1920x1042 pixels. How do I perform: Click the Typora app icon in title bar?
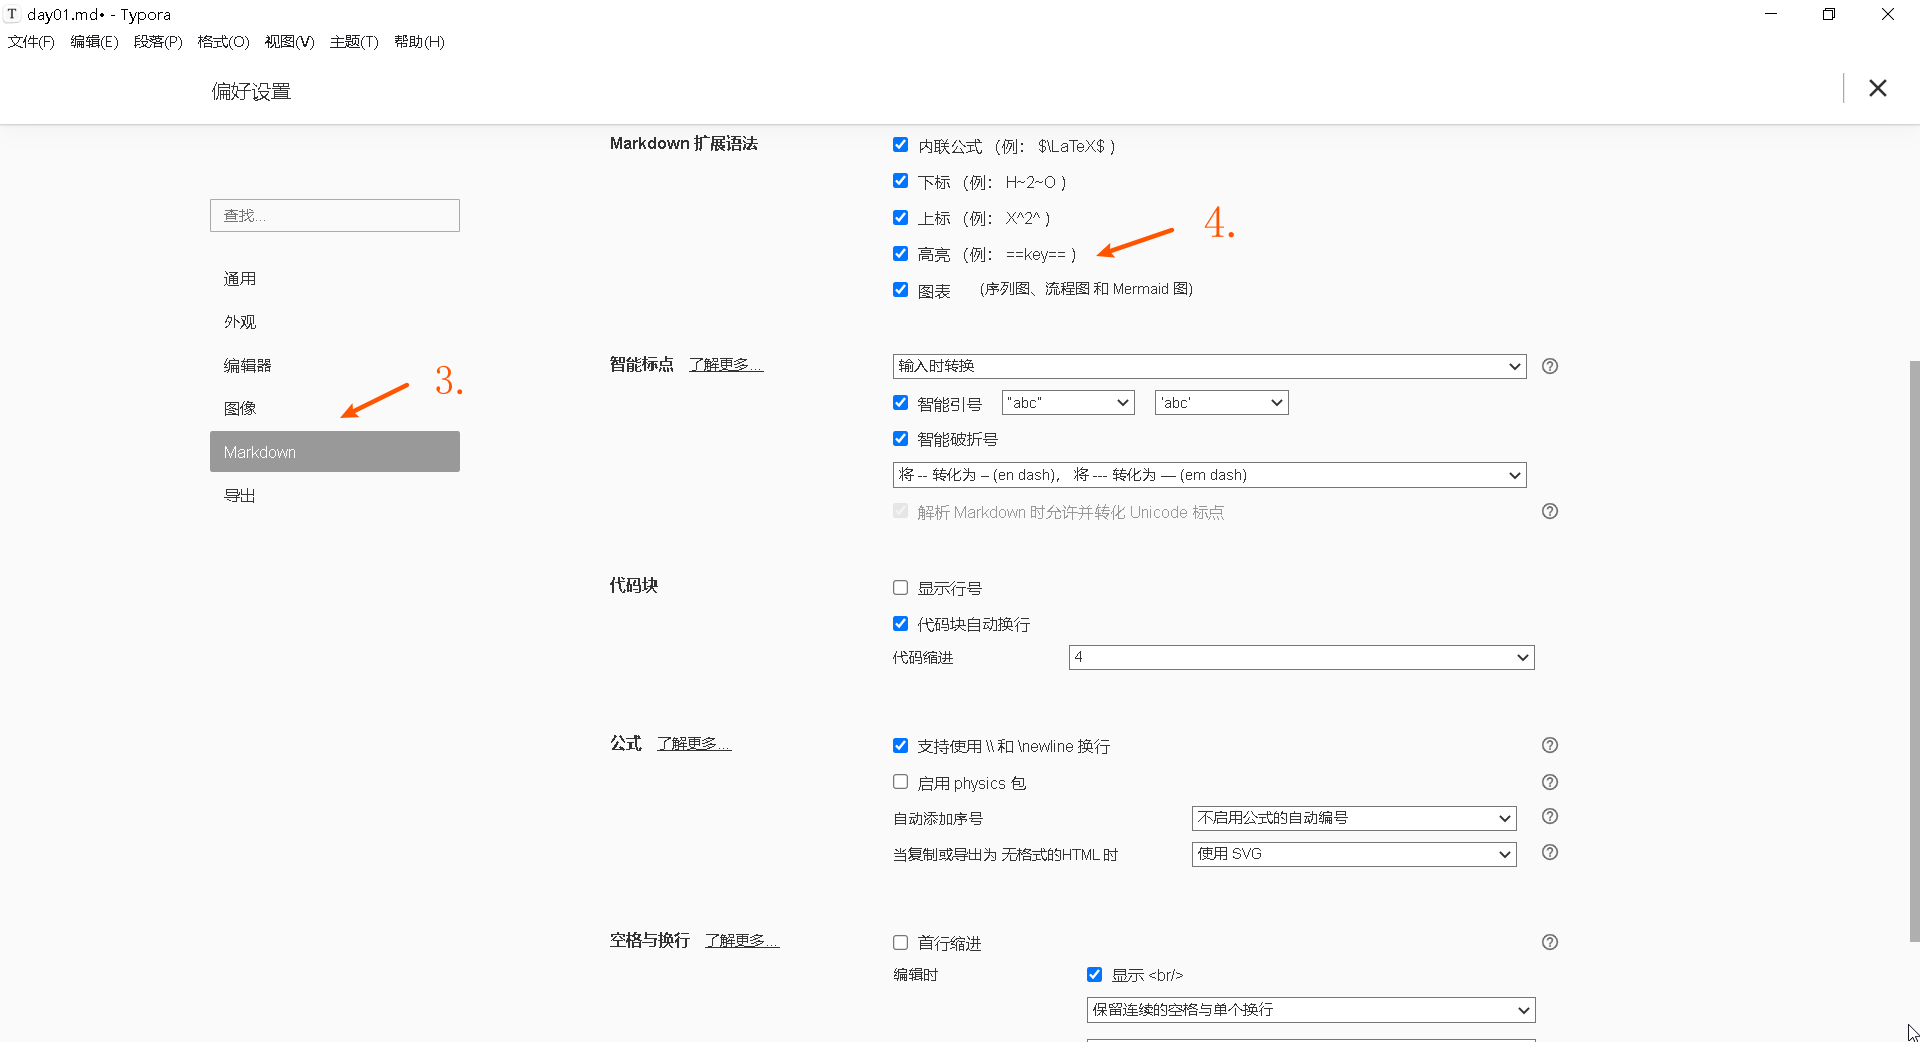(12, 14)
